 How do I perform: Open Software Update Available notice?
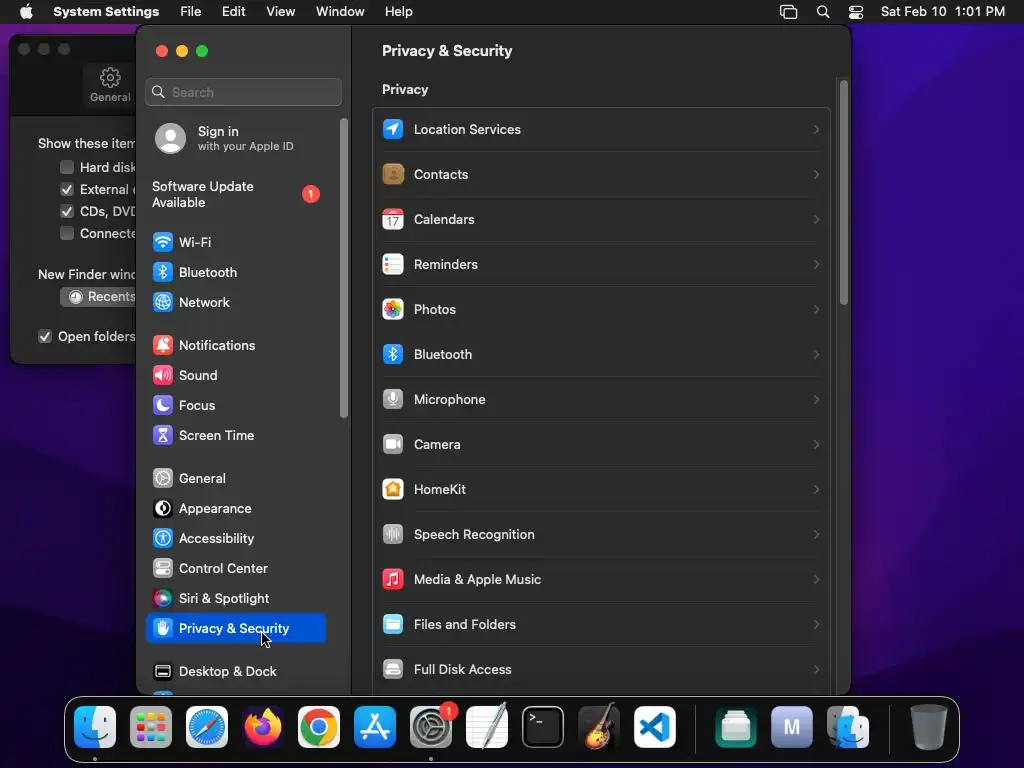click(x=236, y=195)
